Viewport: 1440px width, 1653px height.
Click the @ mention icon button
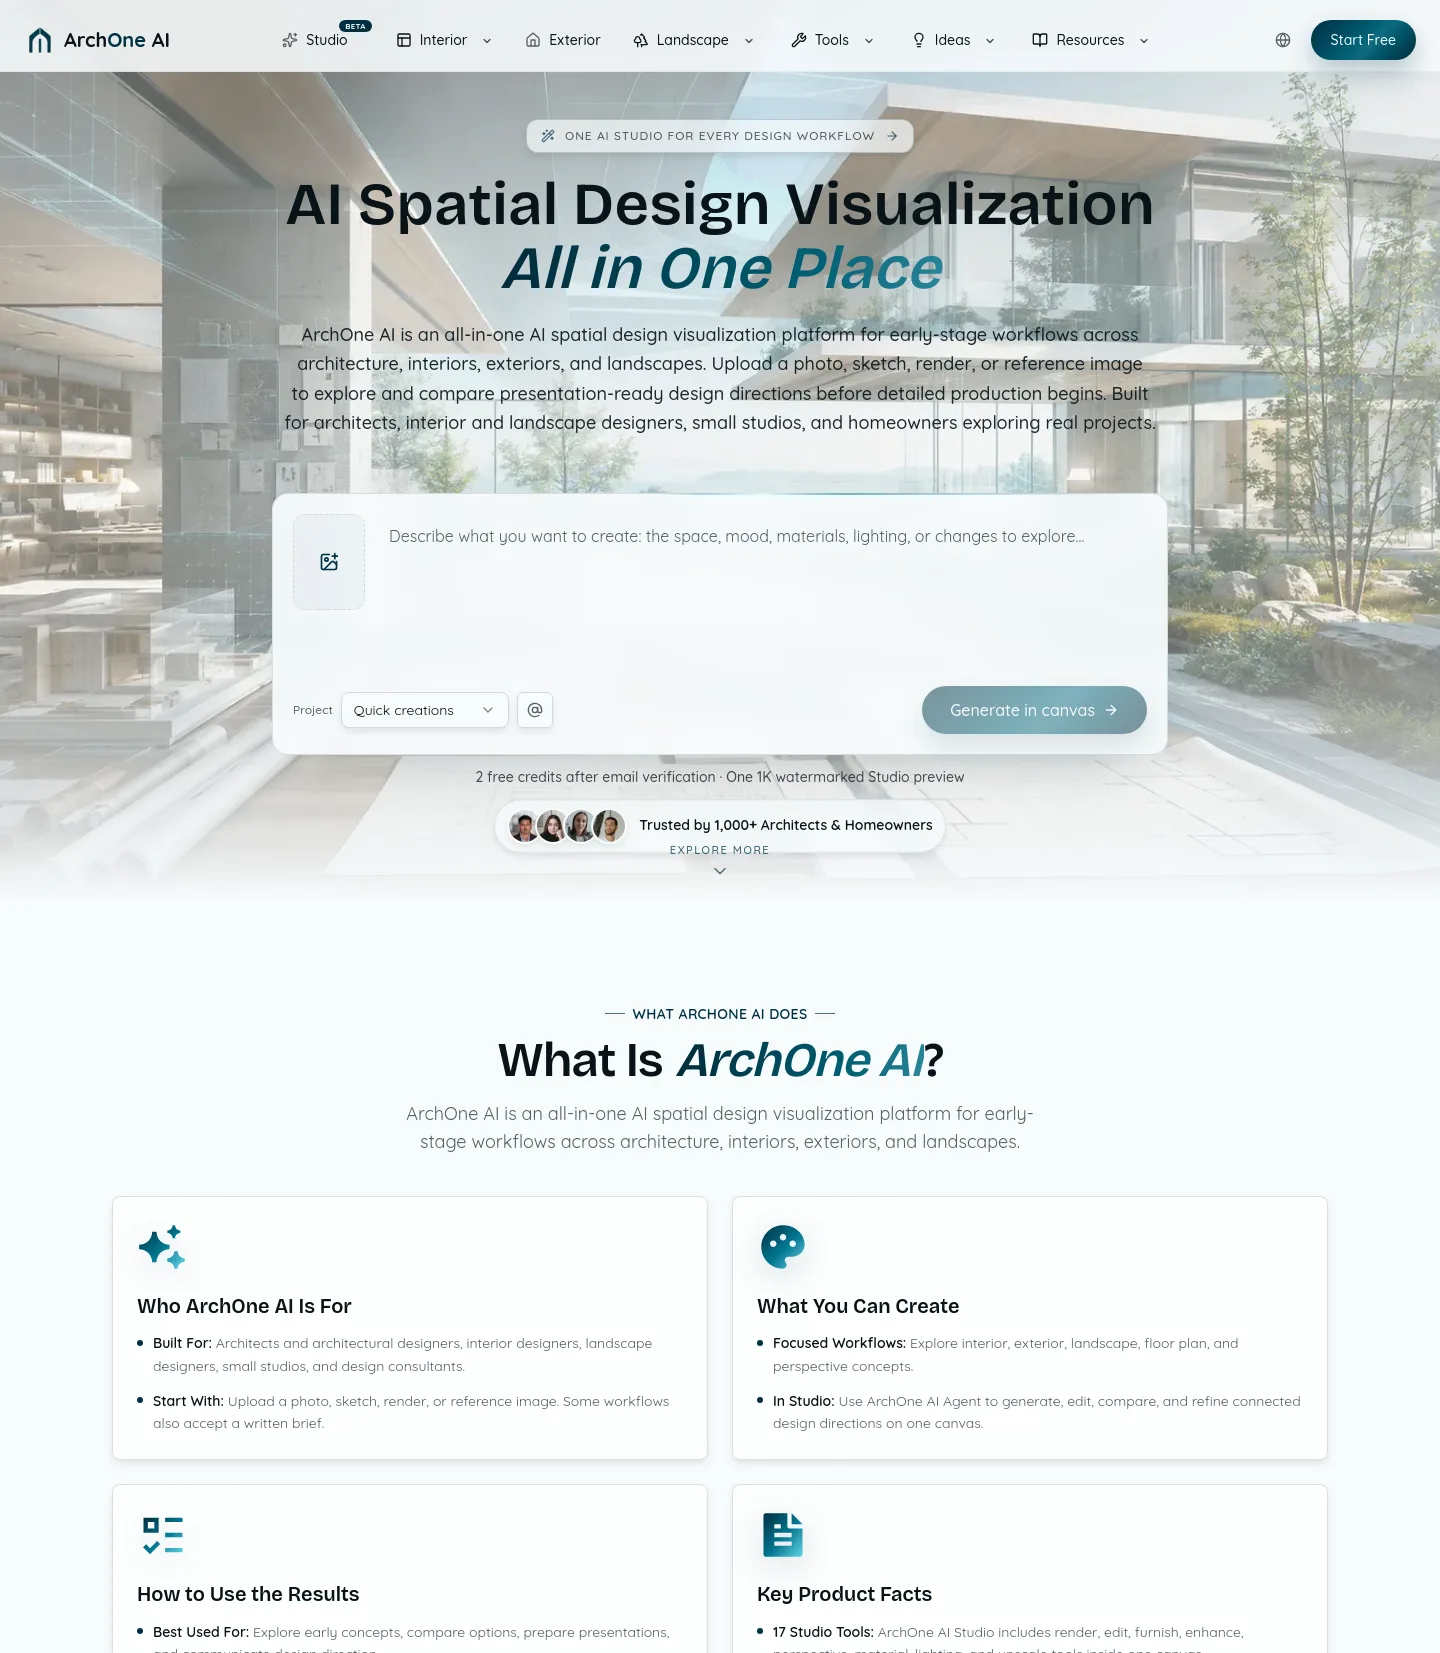click(x=535, y=710)
